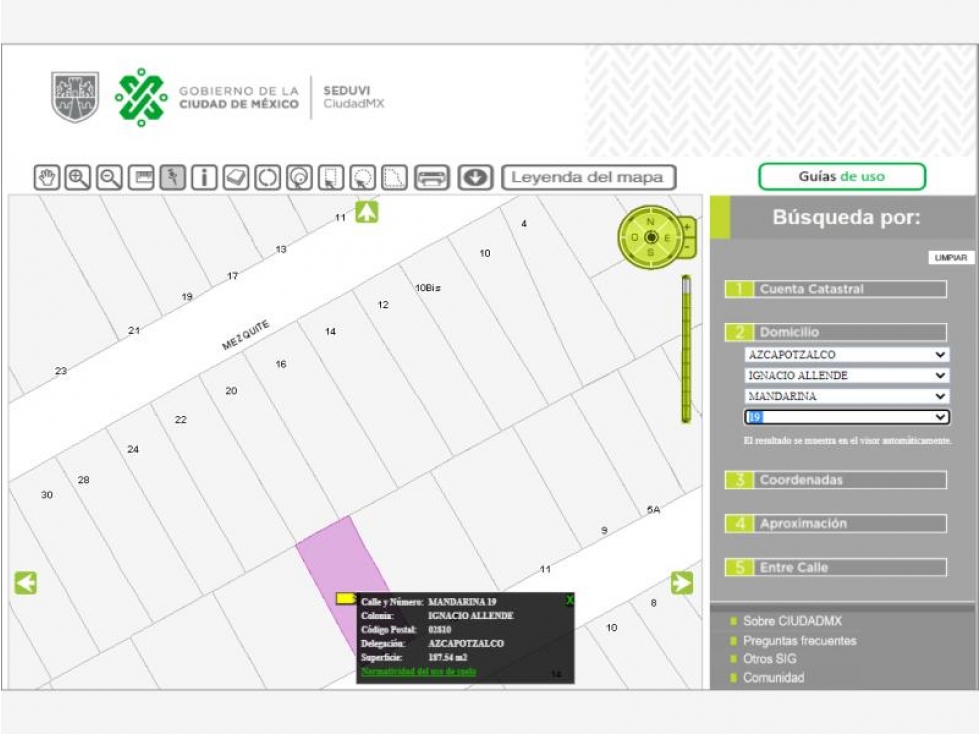Click N on the compass
Image resolution: width=979 pixels, height=734 pixels.
pyautogui.click(x=651, y=222)
